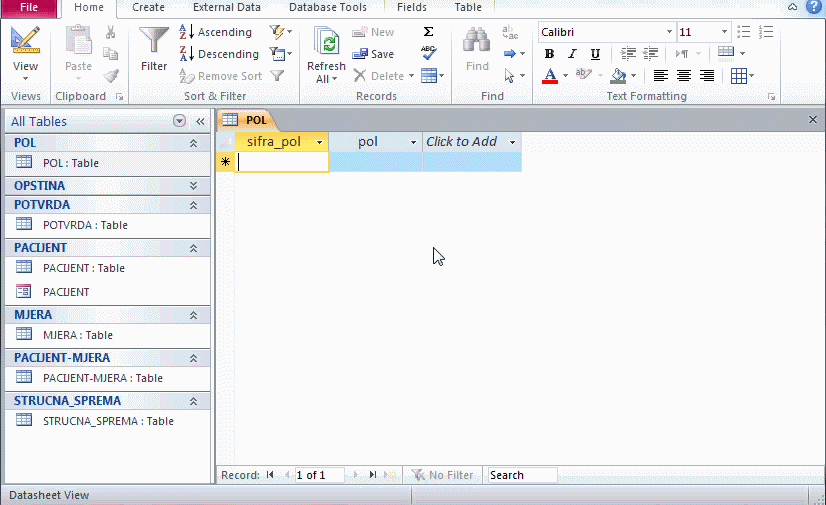The image size is (826, 505).
Task: Open the Database Tools tab
Action: [x=327, y=7]
